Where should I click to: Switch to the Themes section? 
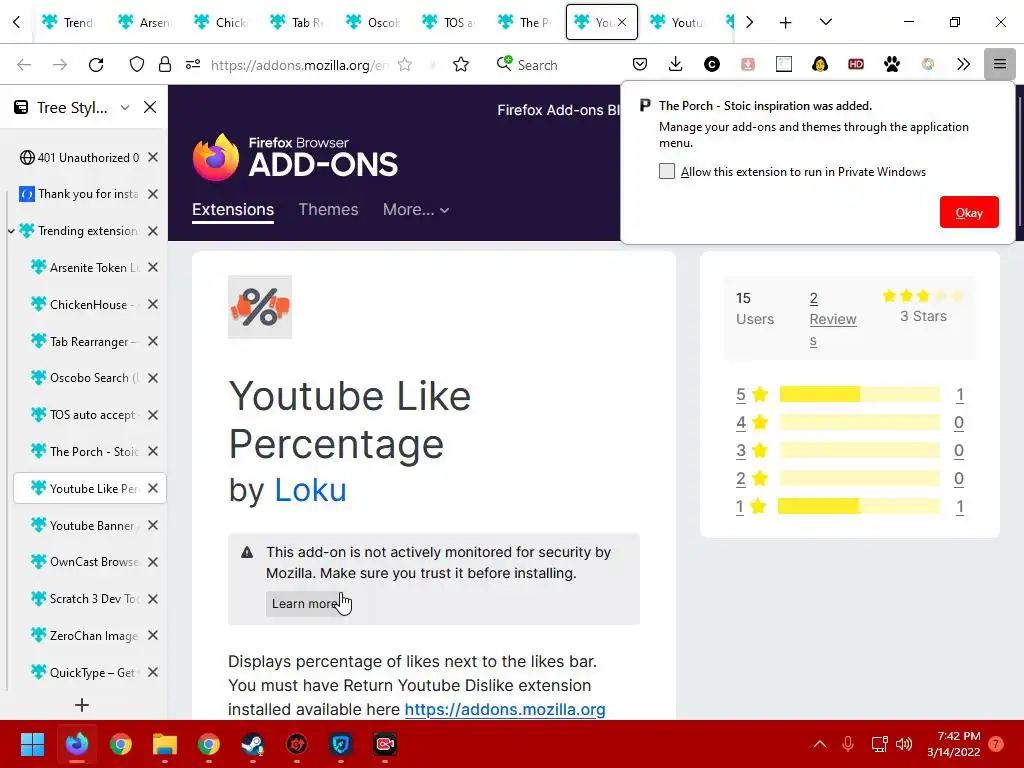click(x=328, y=210)
